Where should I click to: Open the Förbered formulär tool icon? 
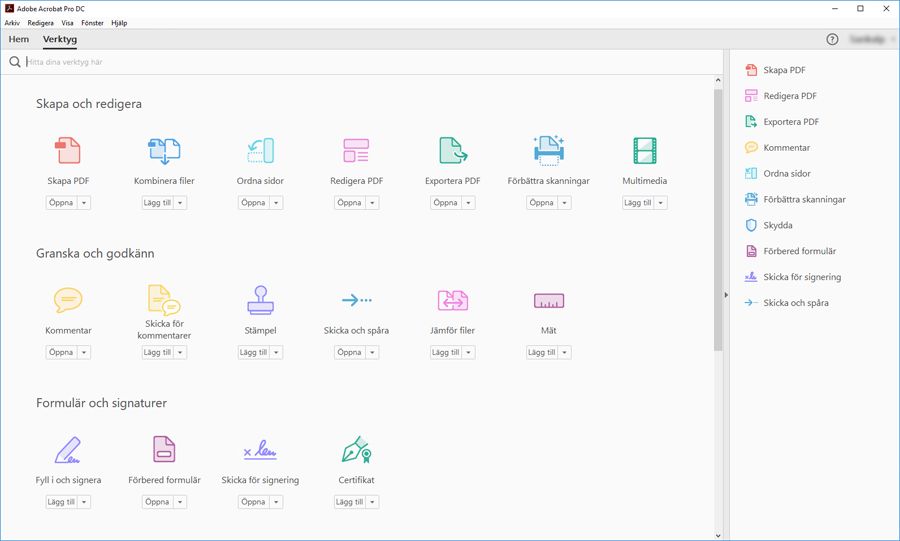point(164,449)
